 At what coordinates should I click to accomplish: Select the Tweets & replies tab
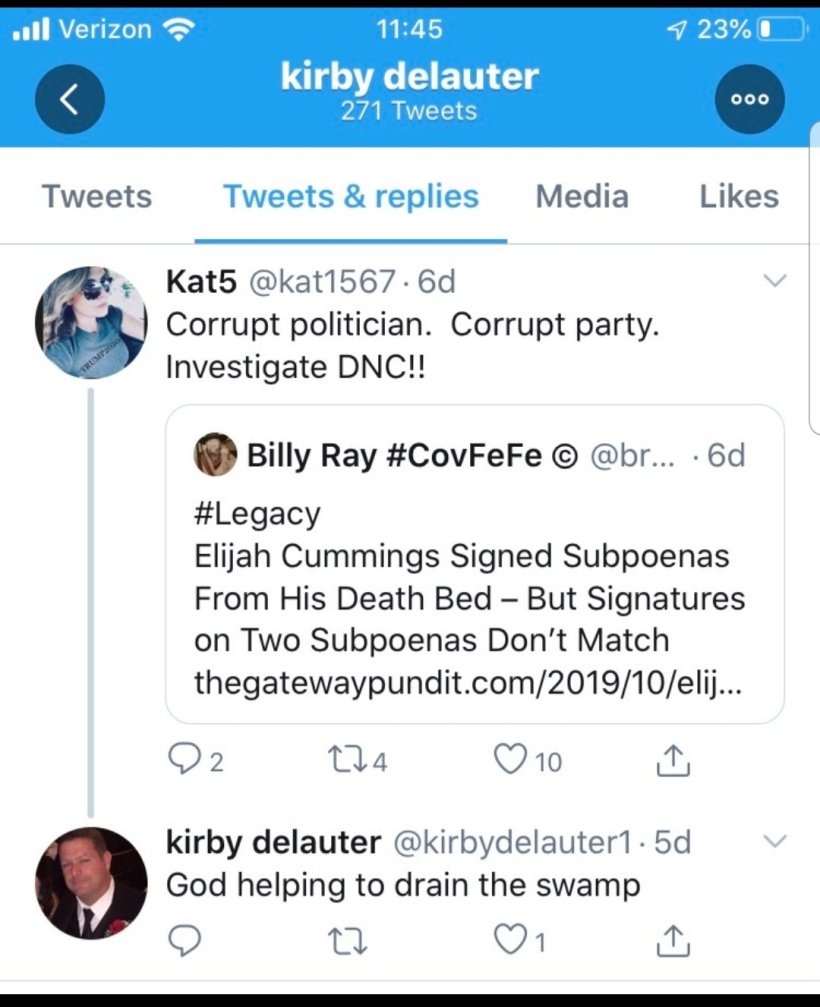(x=351, y=196)
